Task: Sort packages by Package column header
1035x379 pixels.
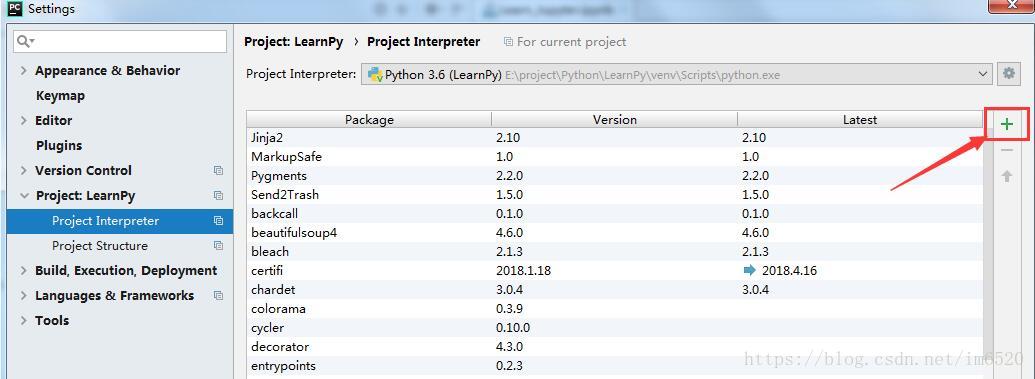Action: [x=369, y=120]
